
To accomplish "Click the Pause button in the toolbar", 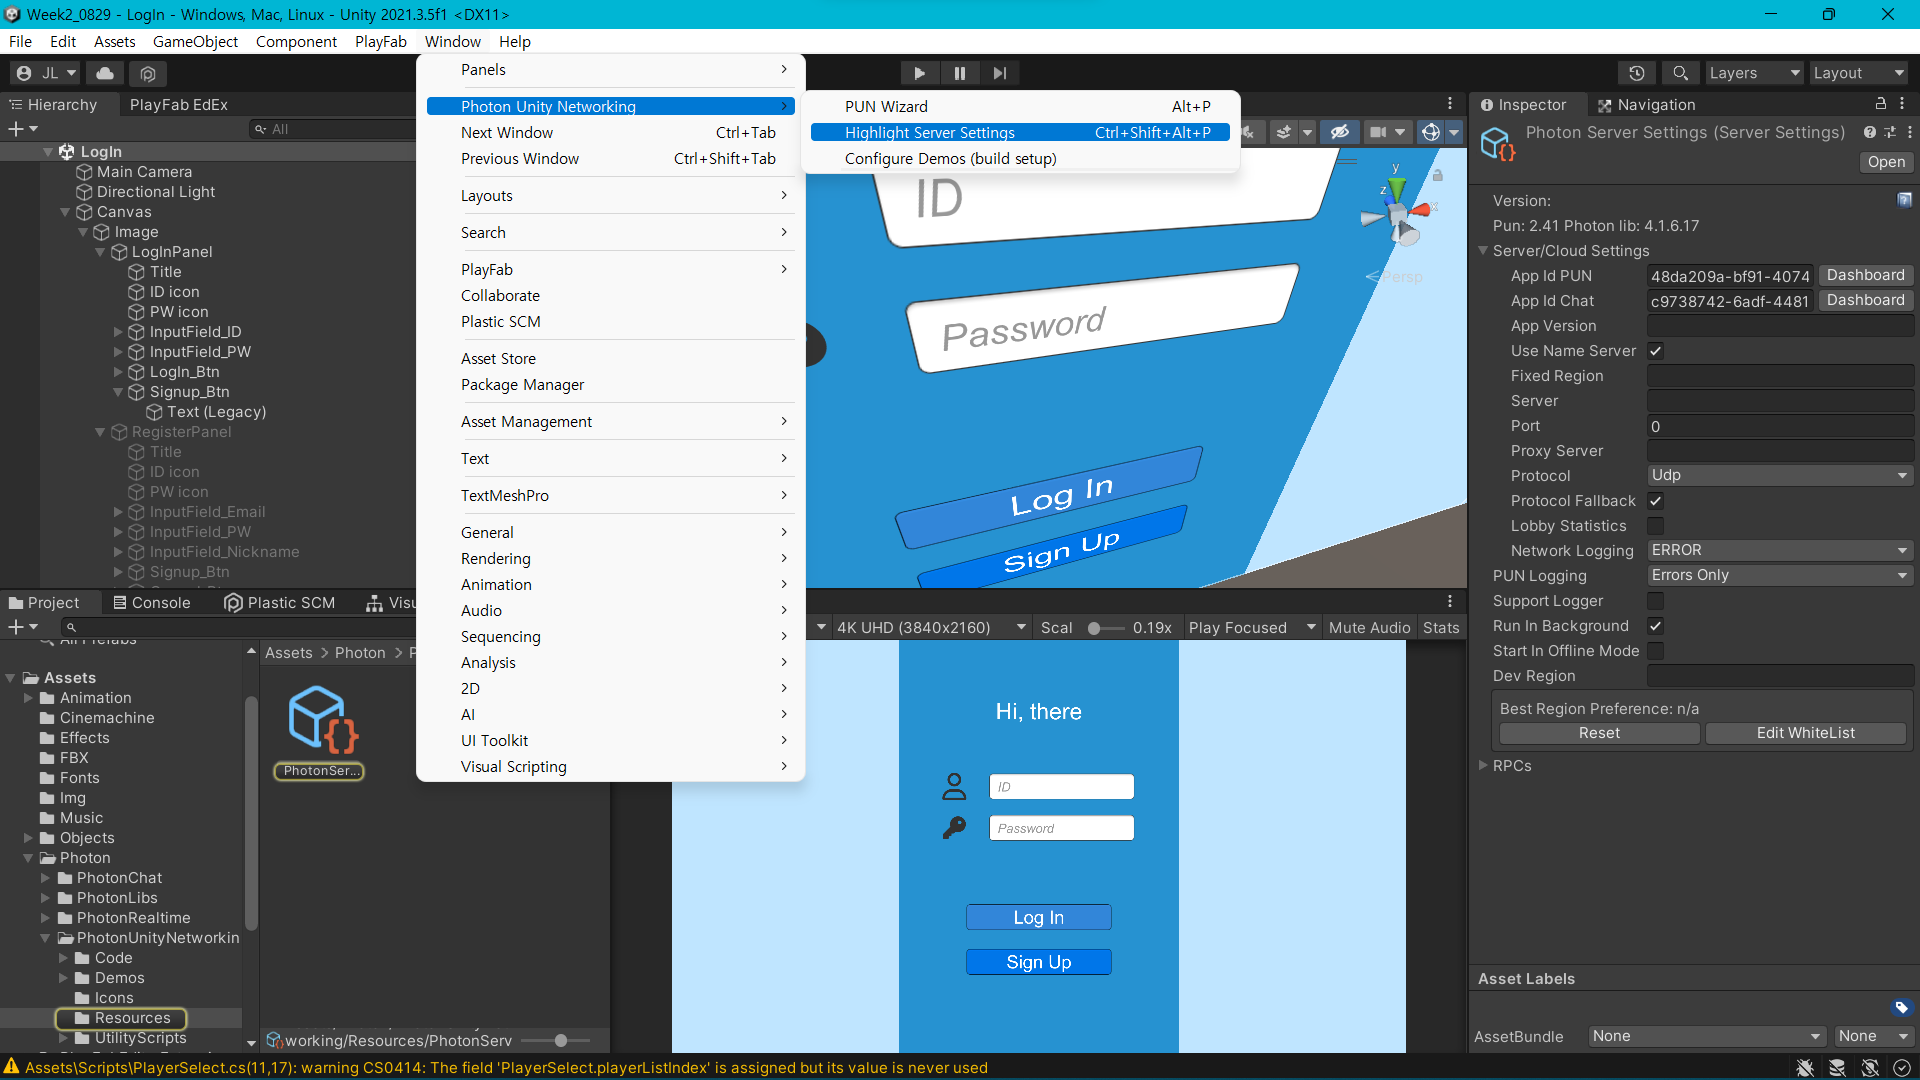I will pos(960,73).
